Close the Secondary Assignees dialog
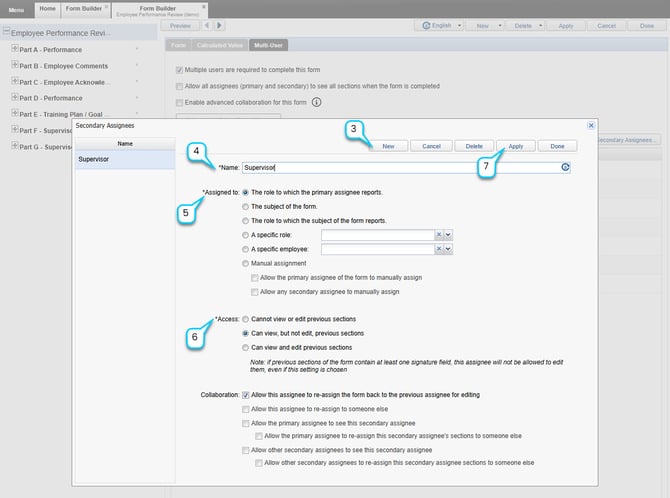 [x=591, y=125]
